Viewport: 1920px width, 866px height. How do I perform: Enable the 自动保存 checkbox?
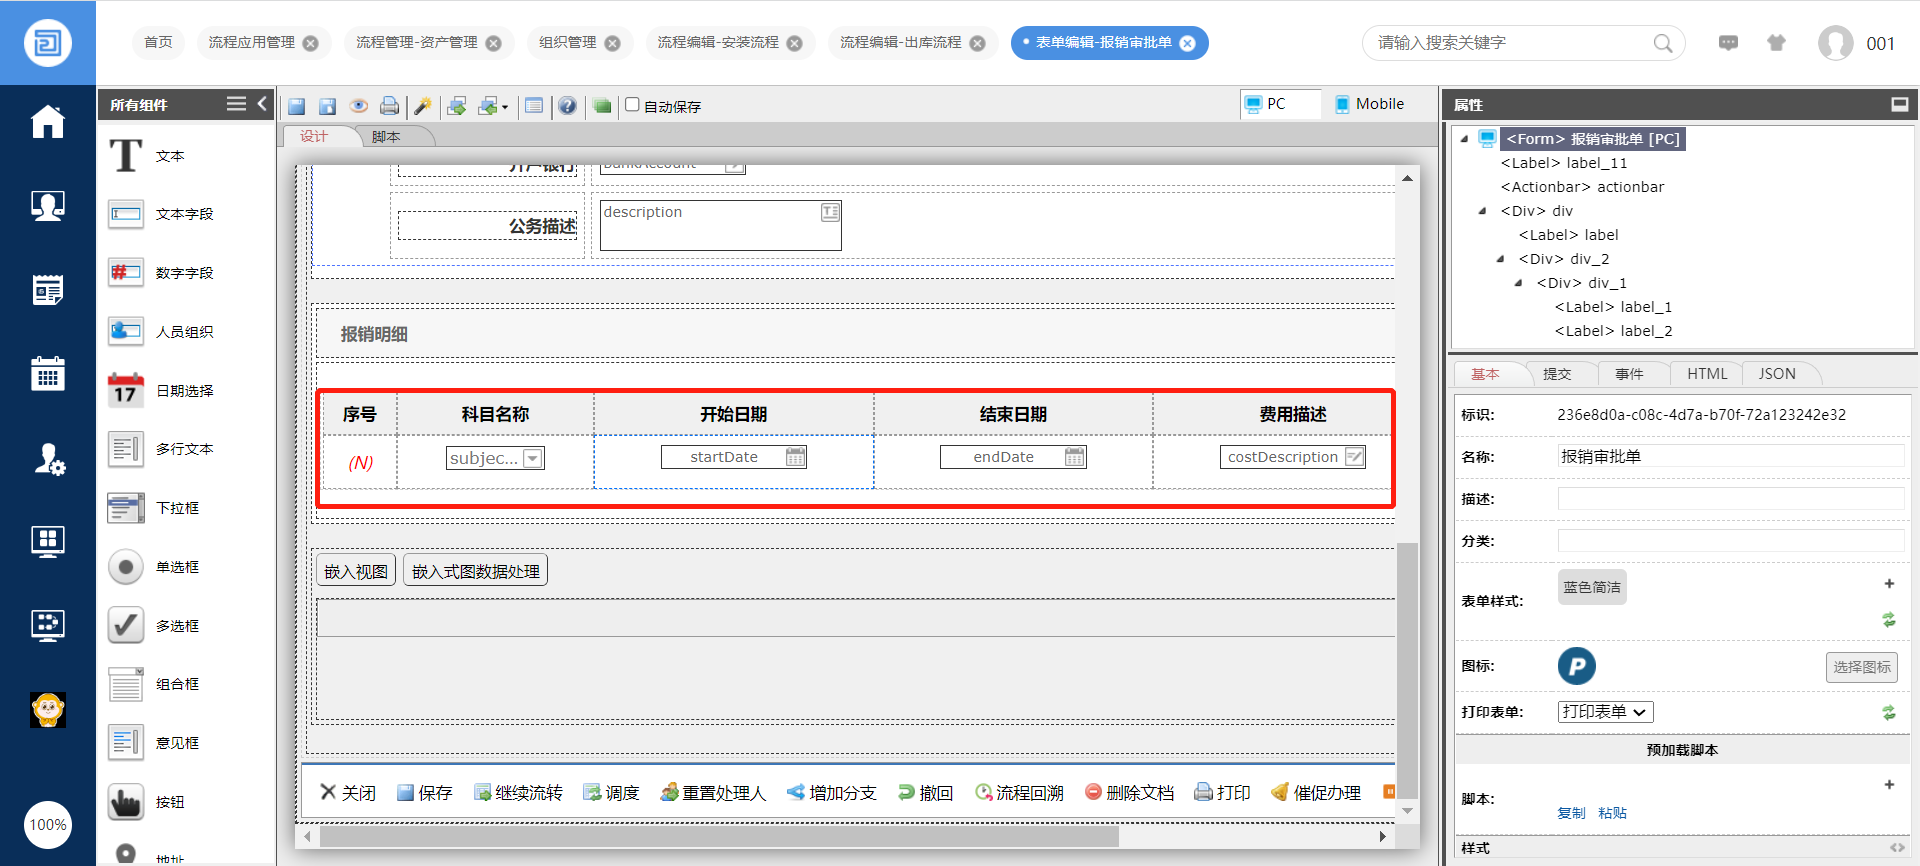[632, 105]
